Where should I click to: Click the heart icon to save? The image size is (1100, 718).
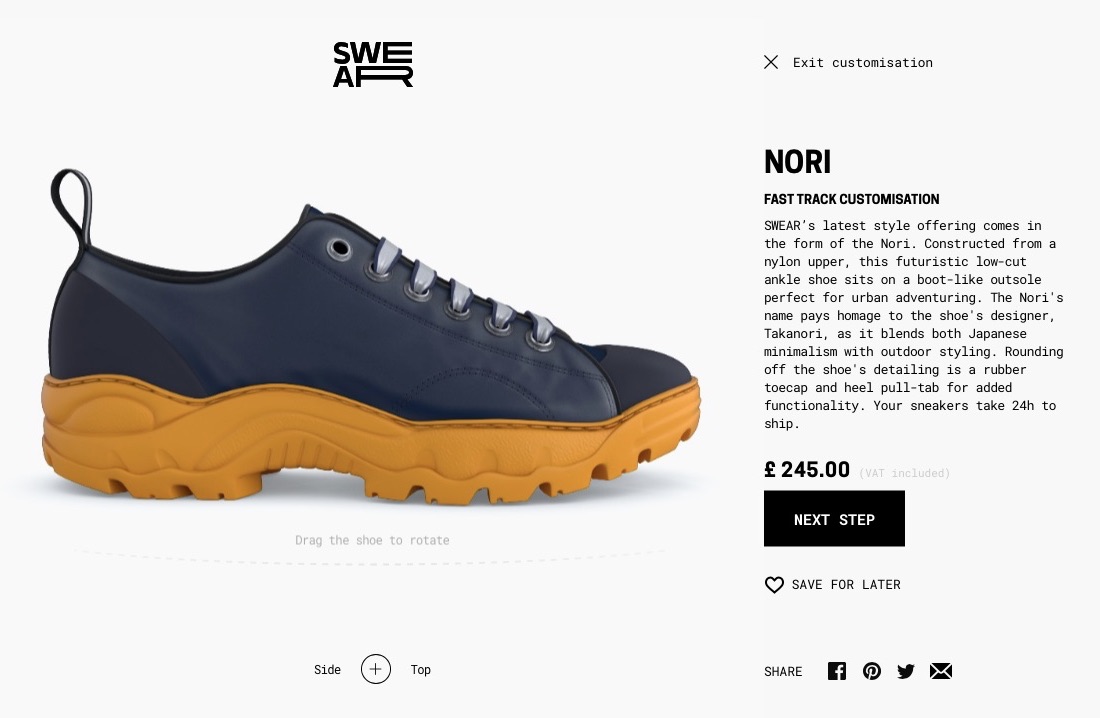tap(774, 585)
